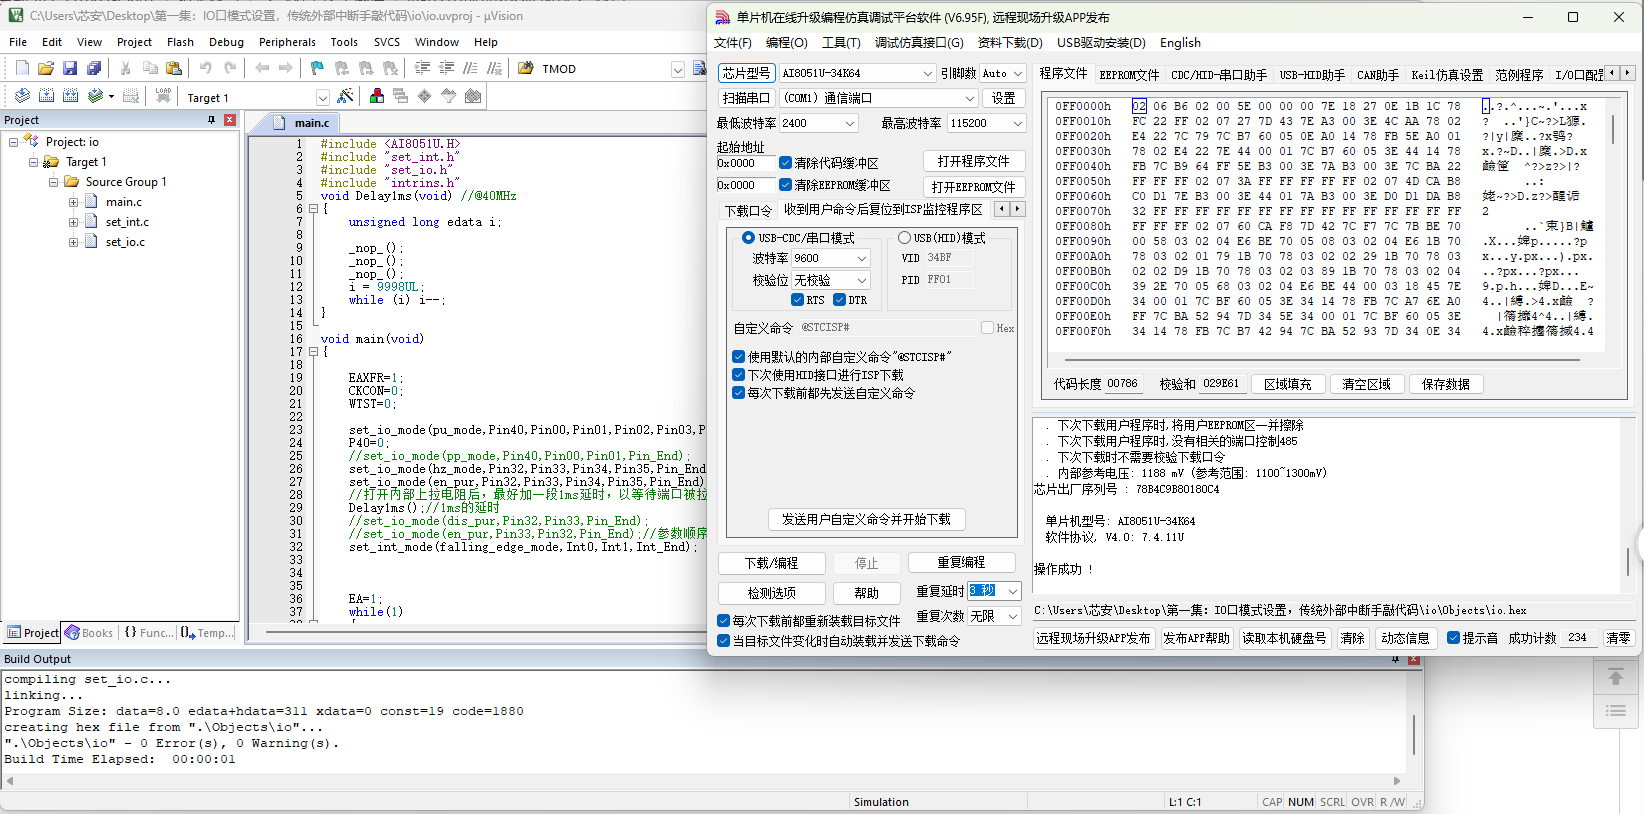The width and height of the screenshot is (1644, 814).
Task: Click the Save file toolbar icon
Action: [x=70, y=68]
